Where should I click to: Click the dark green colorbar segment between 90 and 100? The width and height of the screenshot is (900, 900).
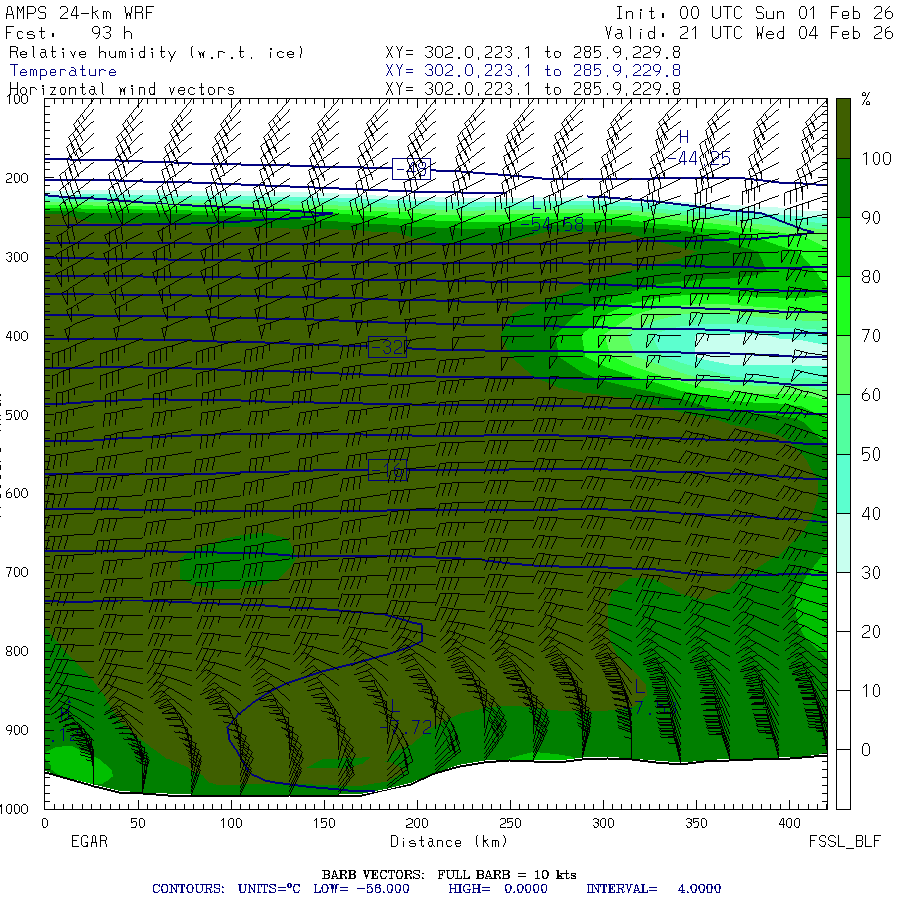(x=843, y=188)
